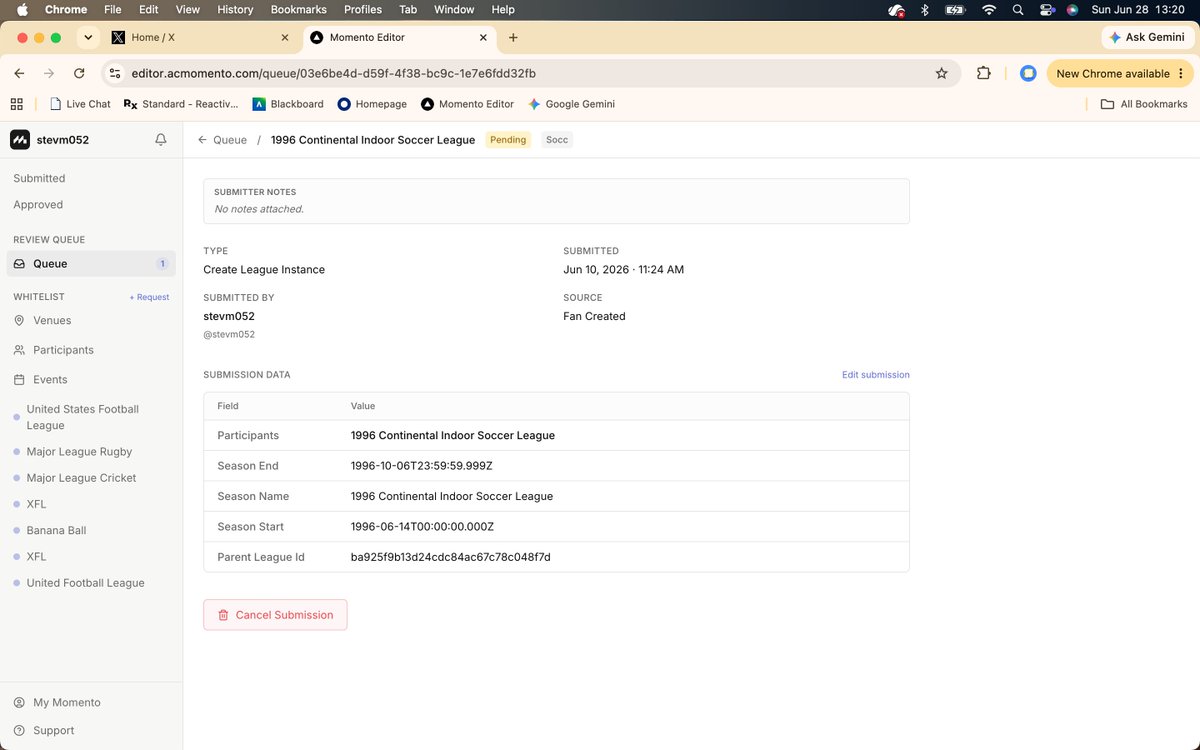Click Parent League Id value ba925f9b13d24cdc84ac67c78c048f7d

[451, 557]
